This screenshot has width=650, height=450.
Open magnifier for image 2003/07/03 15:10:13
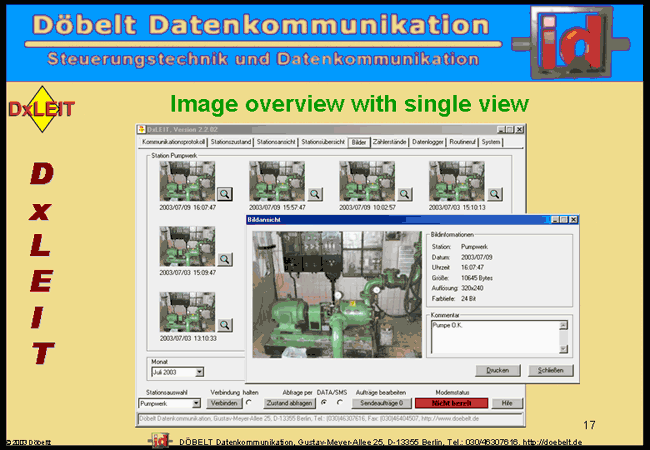[495, 194]
